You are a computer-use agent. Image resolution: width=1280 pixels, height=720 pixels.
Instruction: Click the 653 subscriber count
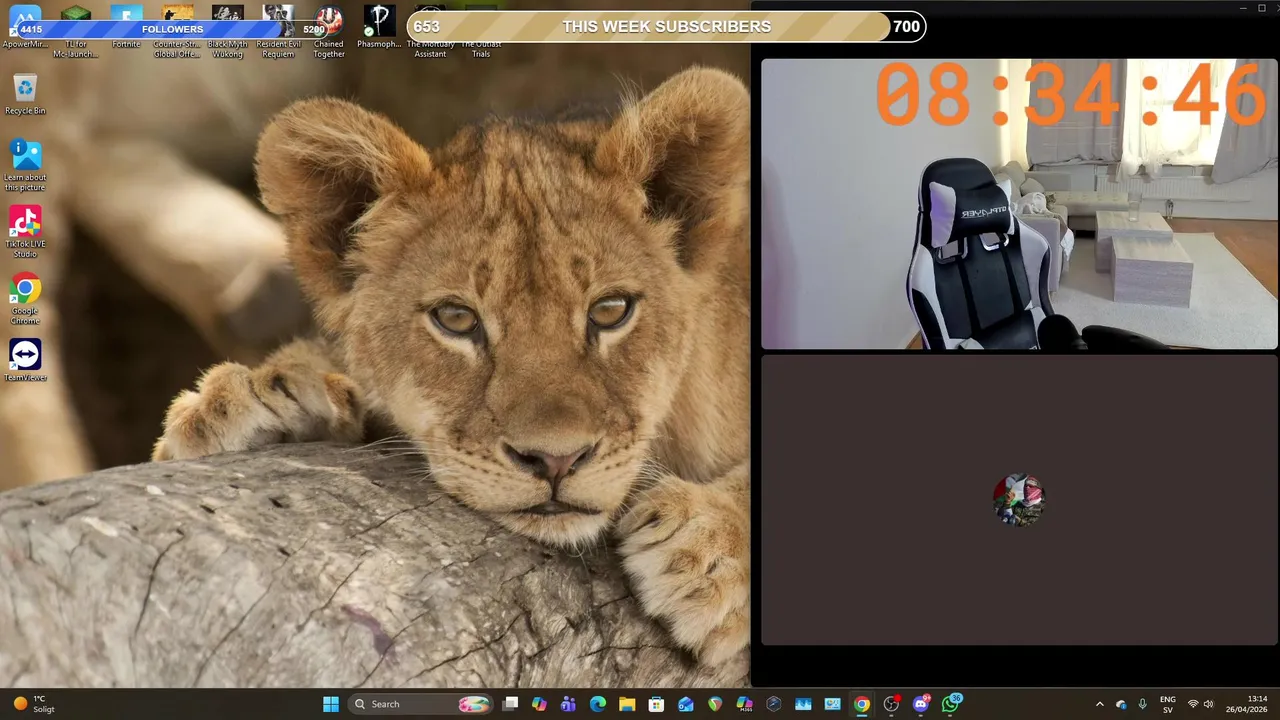(426, 27)
